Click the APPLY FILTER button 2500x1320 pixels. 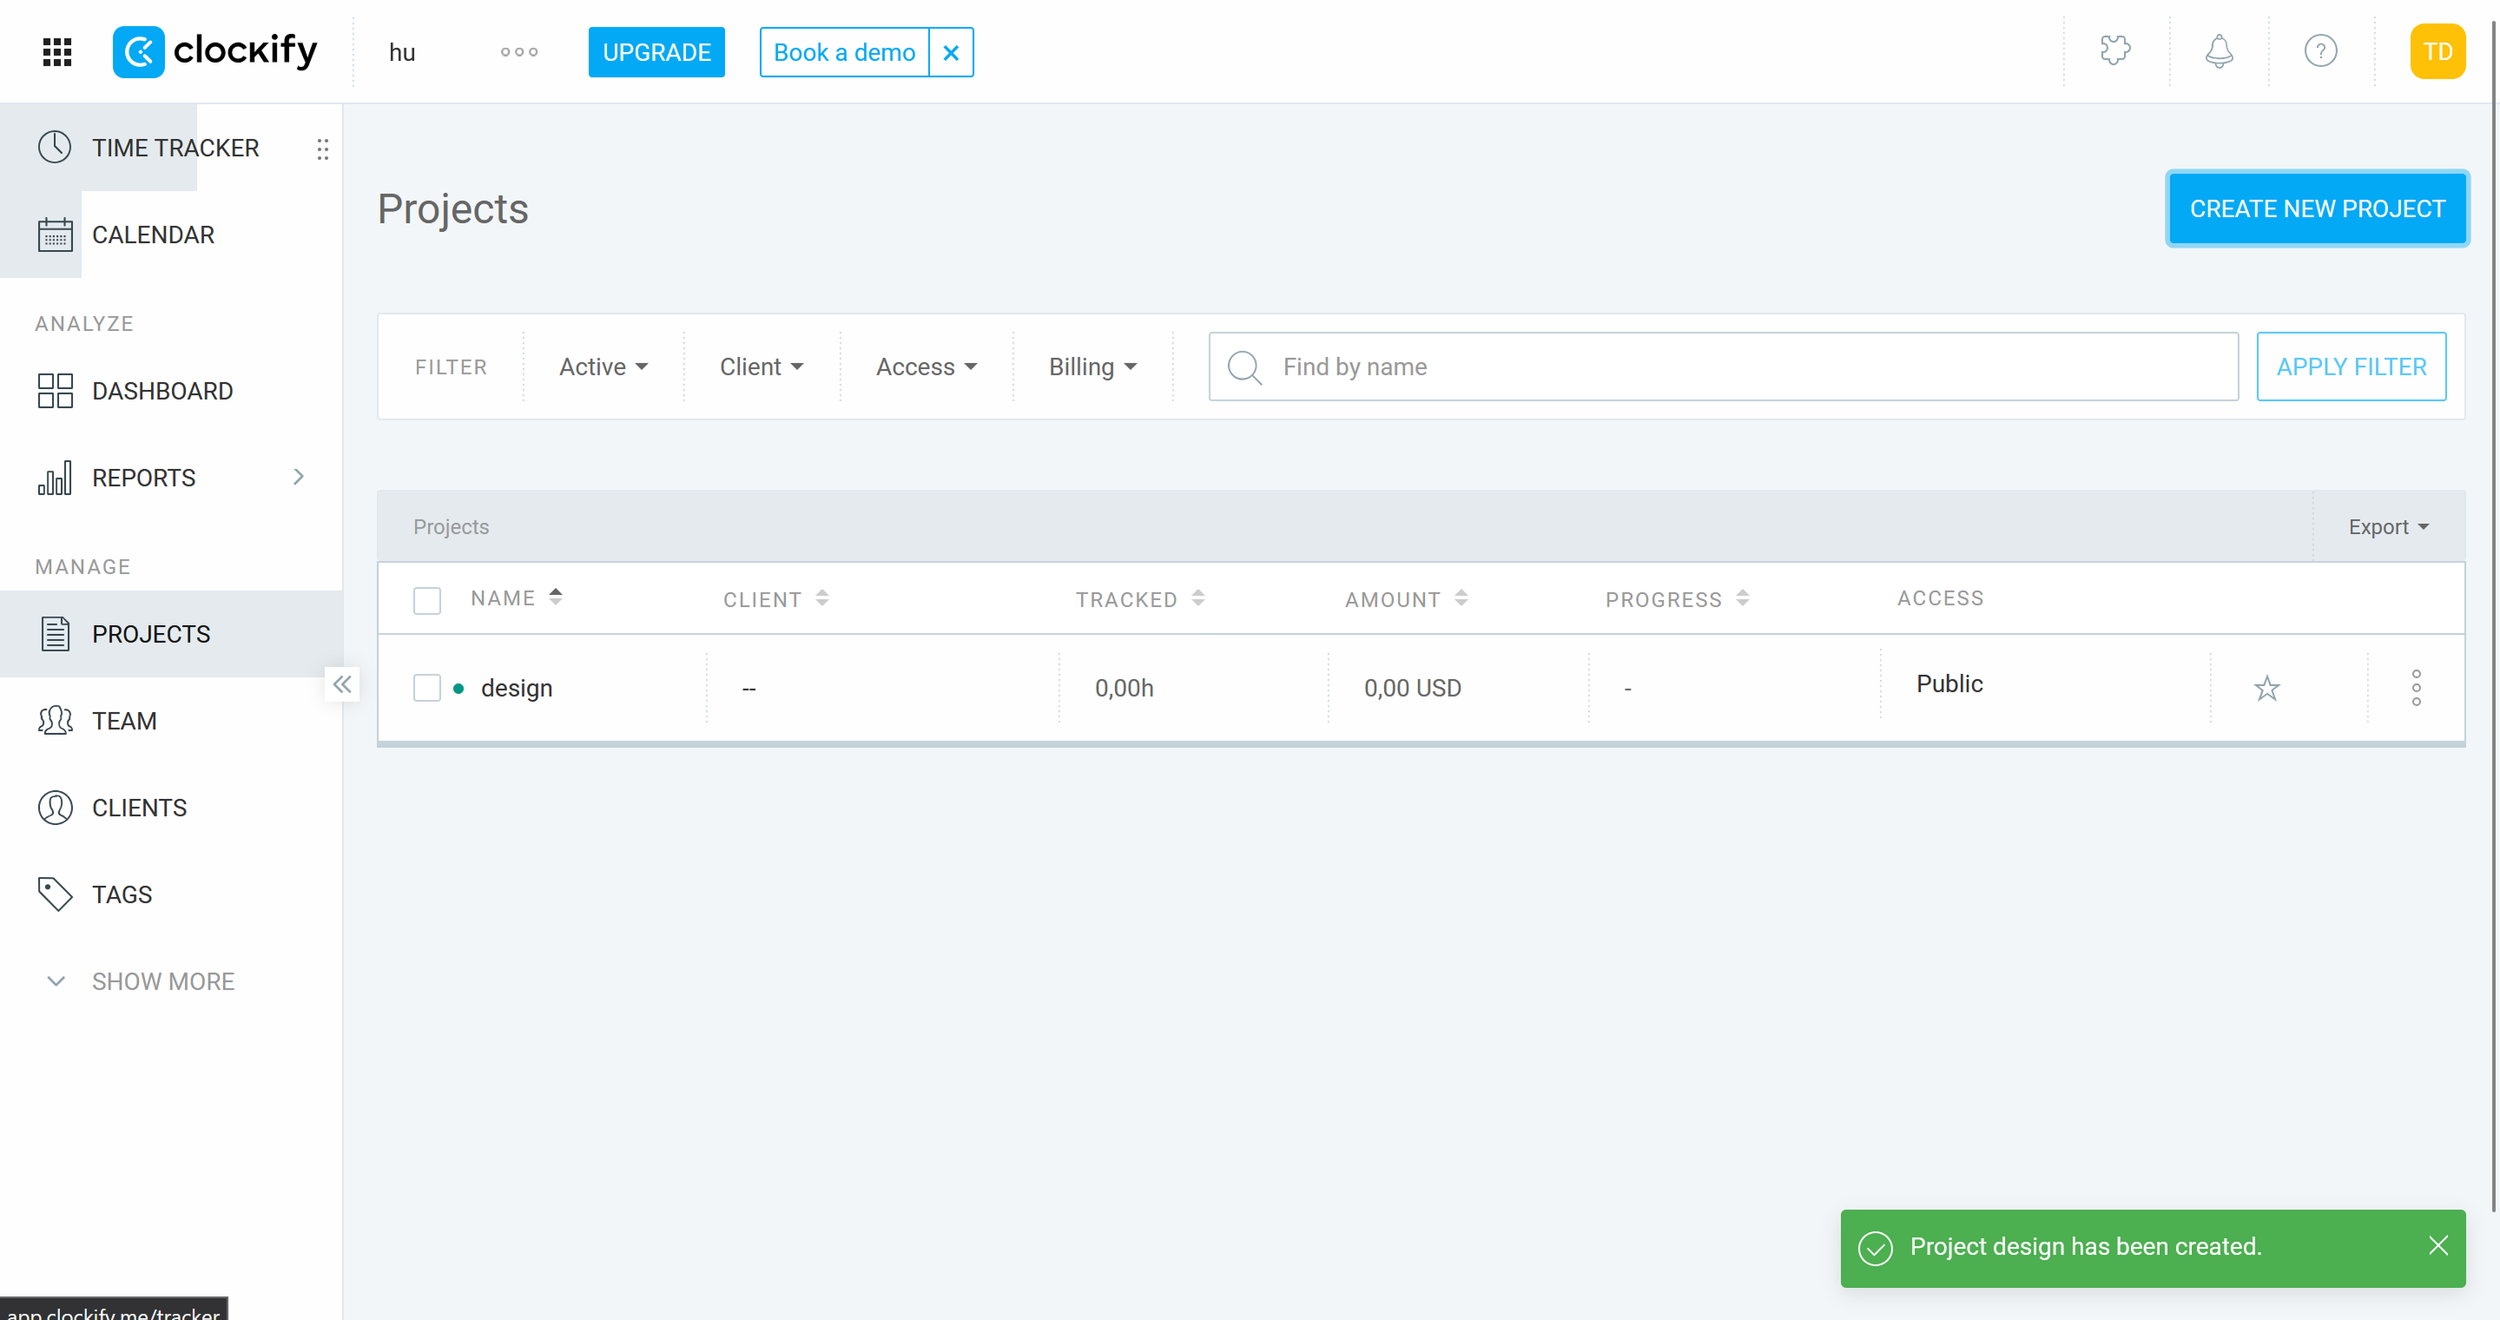(2350, 367)
